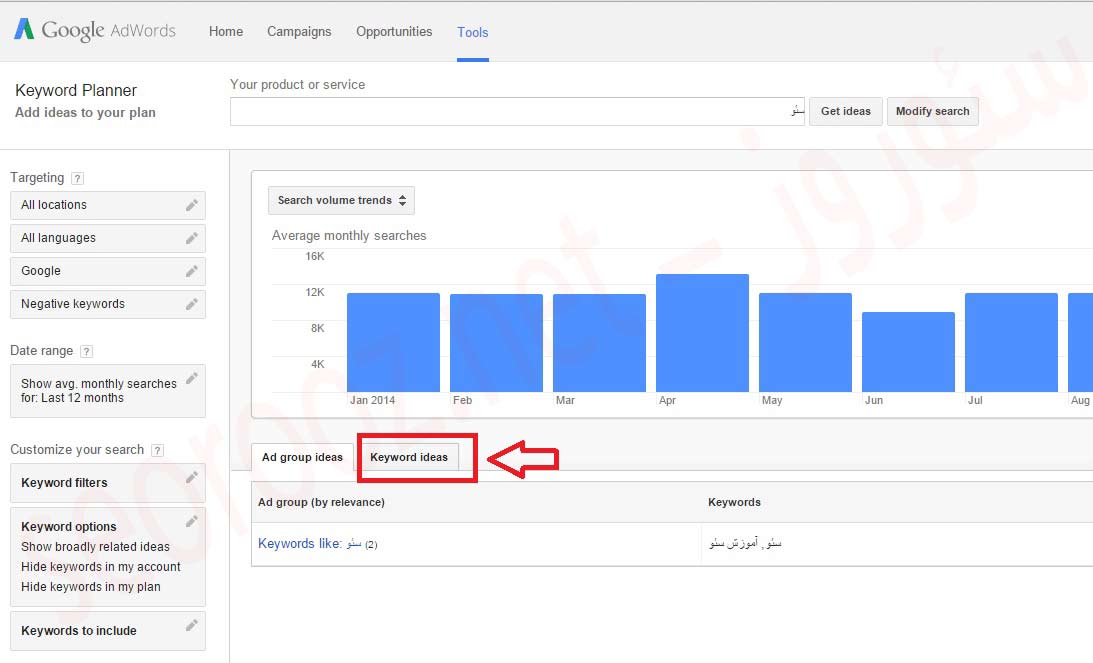Screen dimensions: 1093x663
Task: Click date range pencil icon
Action: coord(192,378)
